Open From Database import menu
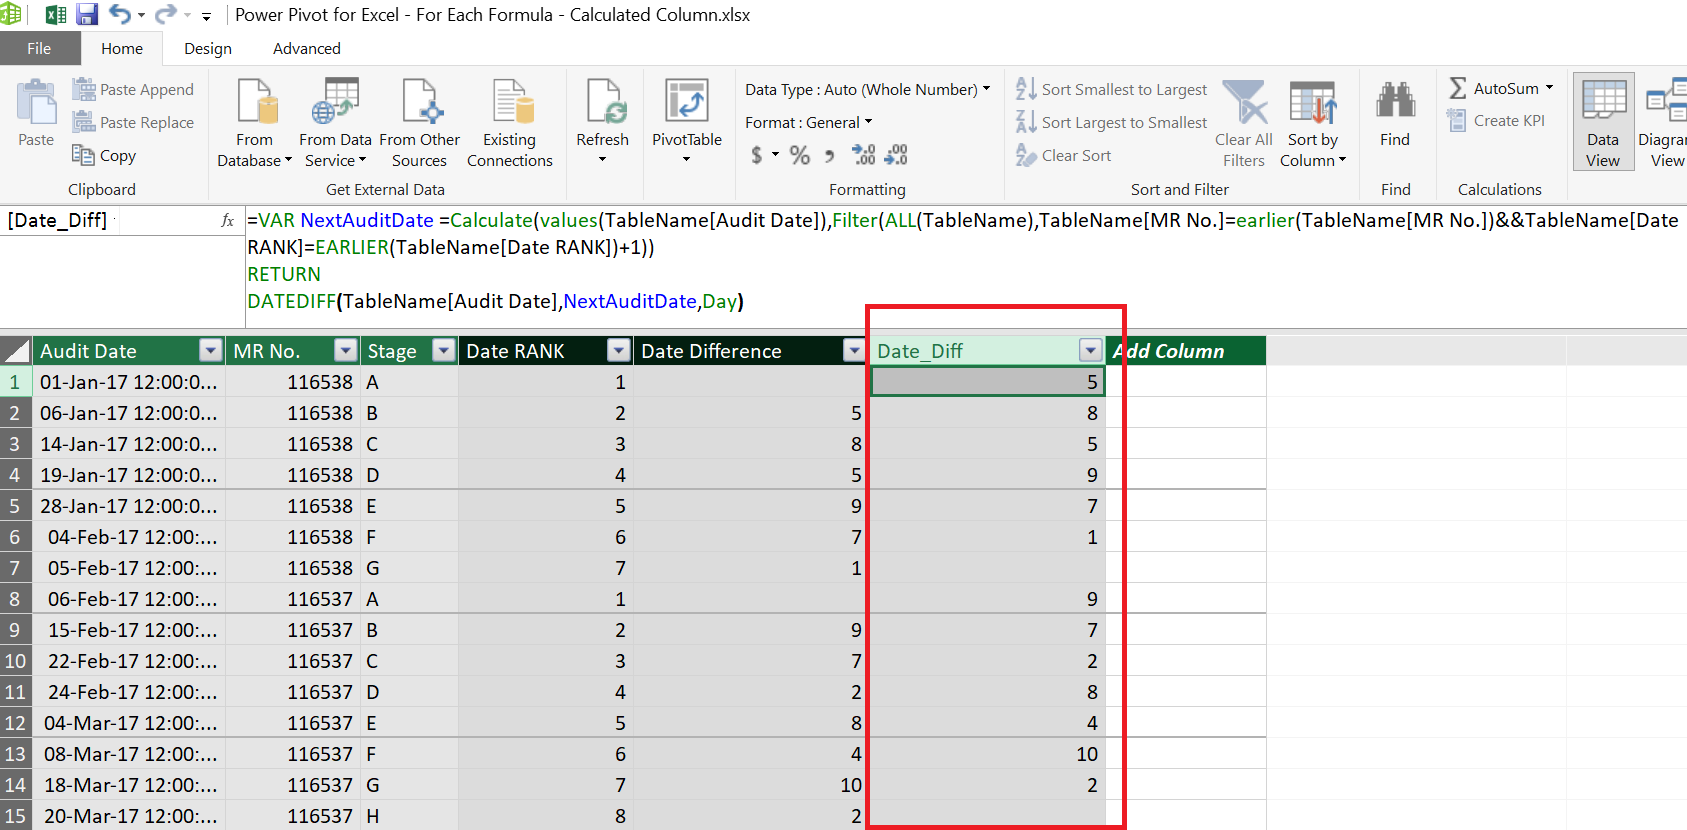 (x=254, y=123)
